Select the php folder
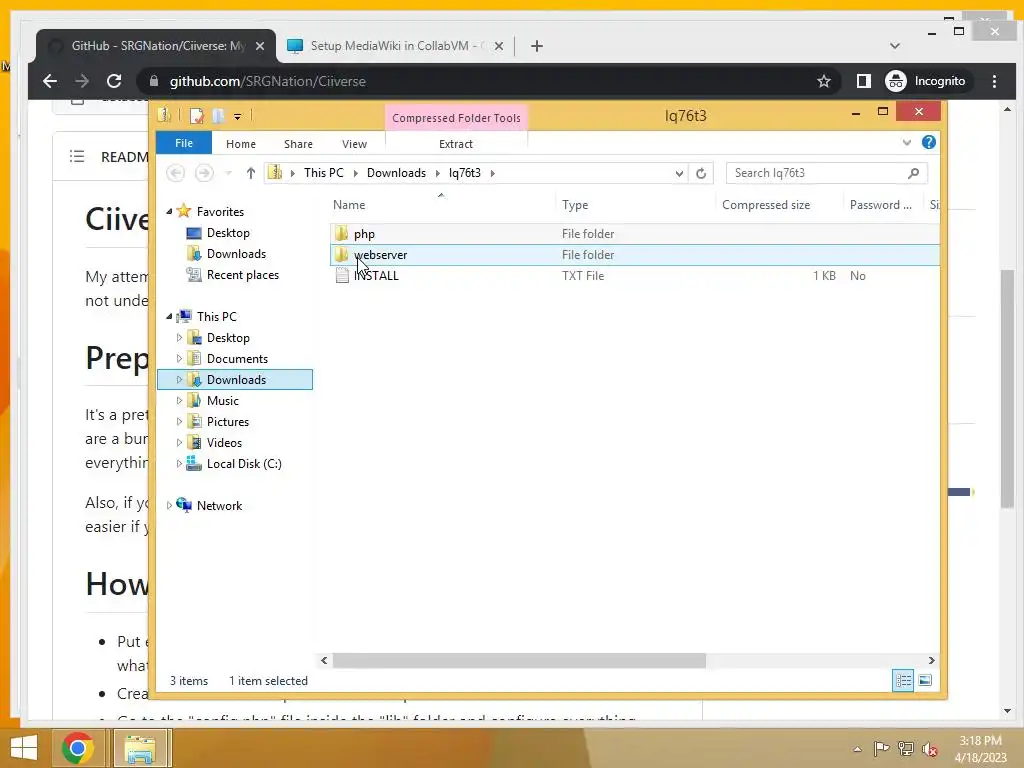1024x768 pixels. click(364, 234)
